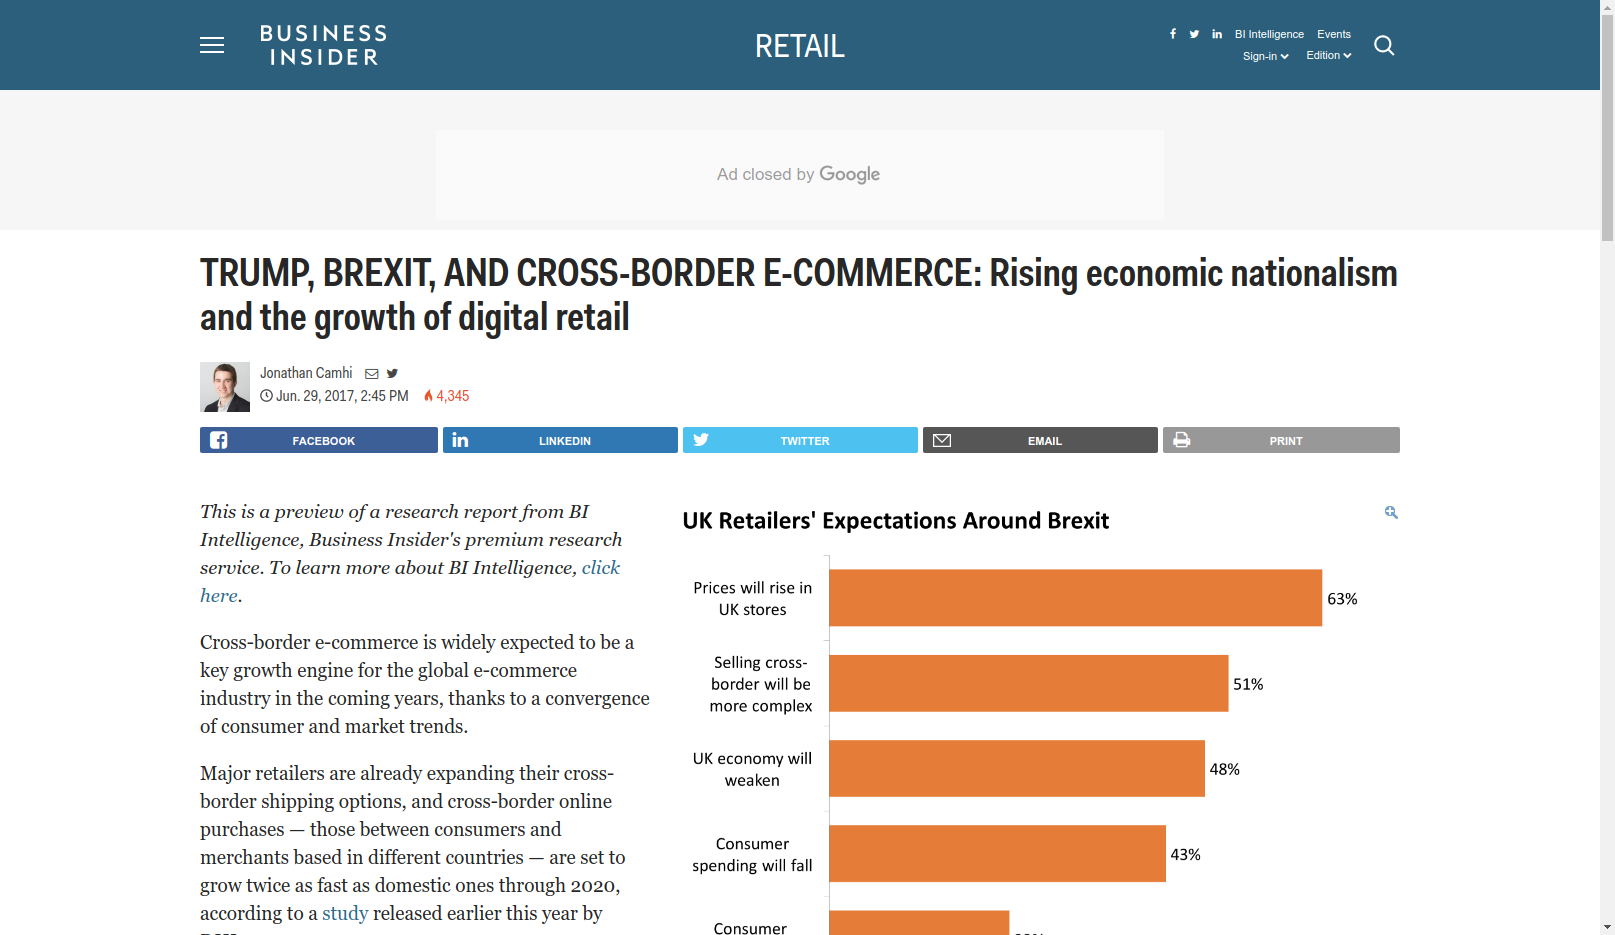Share article via Email button
Image resolution: width=1615 pixels, height=935 pixels.
(1040, 440)
